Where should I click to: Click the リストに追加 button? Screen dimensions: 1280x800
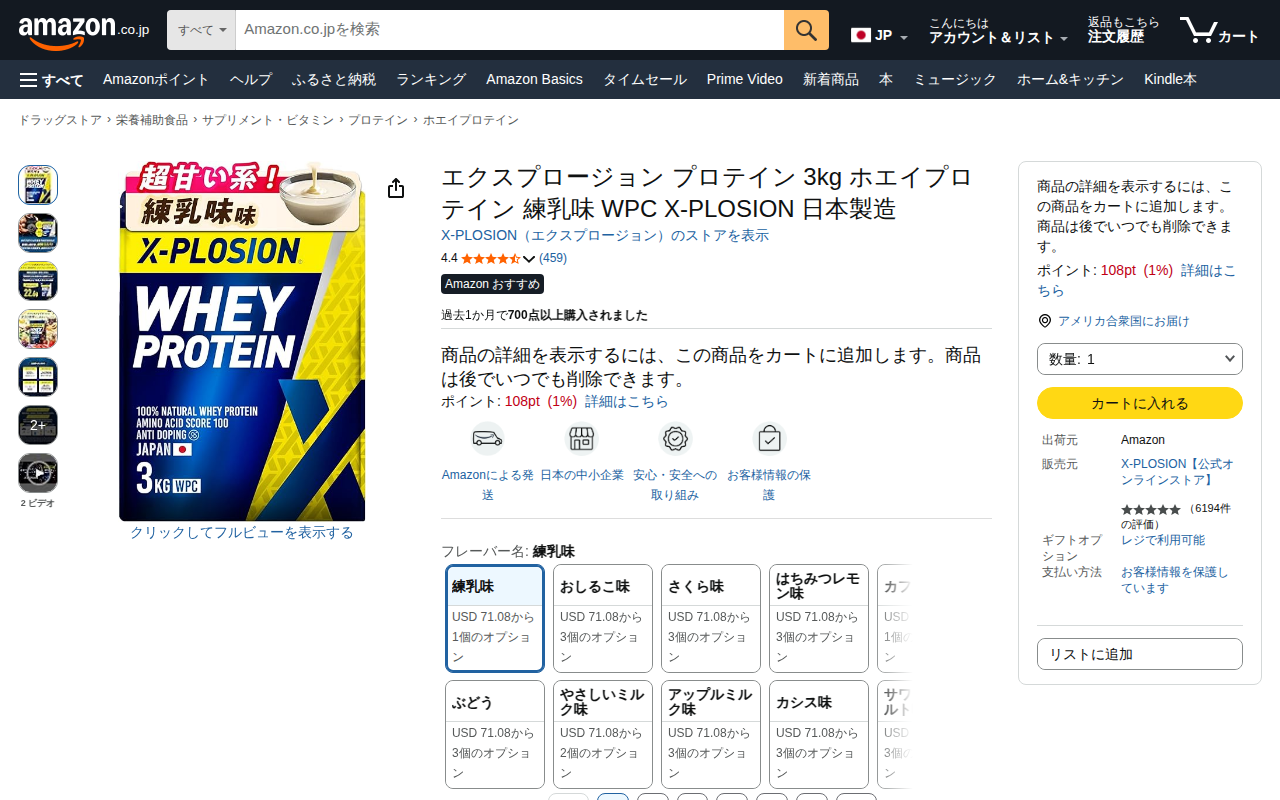pyautogui.click(x=1140, y=654)
